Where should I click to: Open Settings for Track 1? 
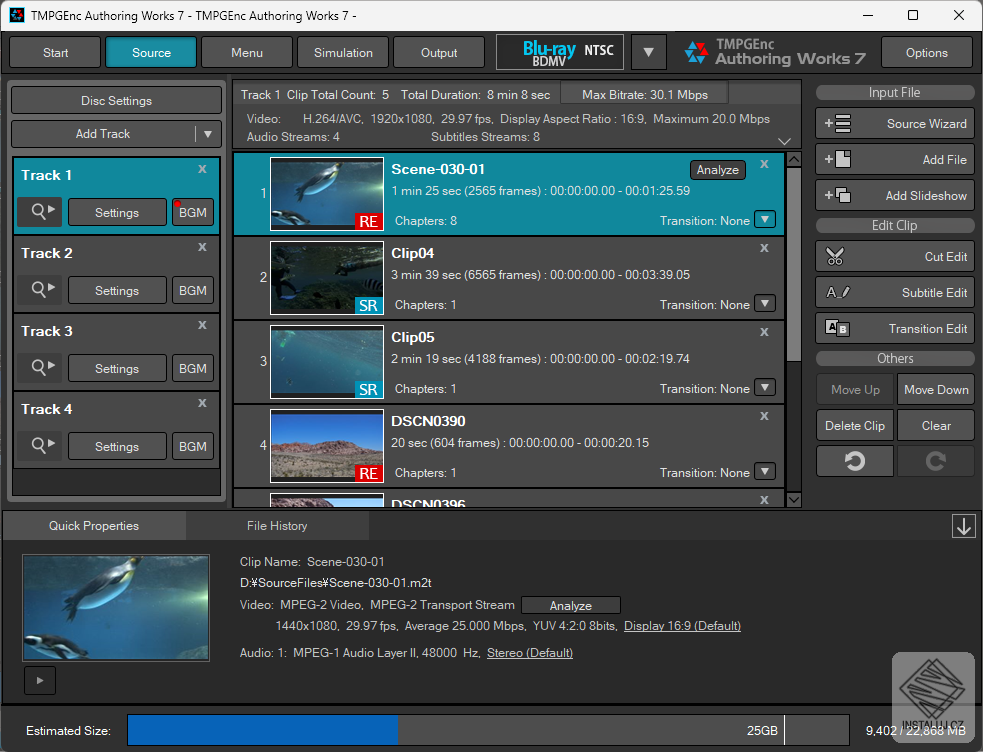[x=117, y=212]
